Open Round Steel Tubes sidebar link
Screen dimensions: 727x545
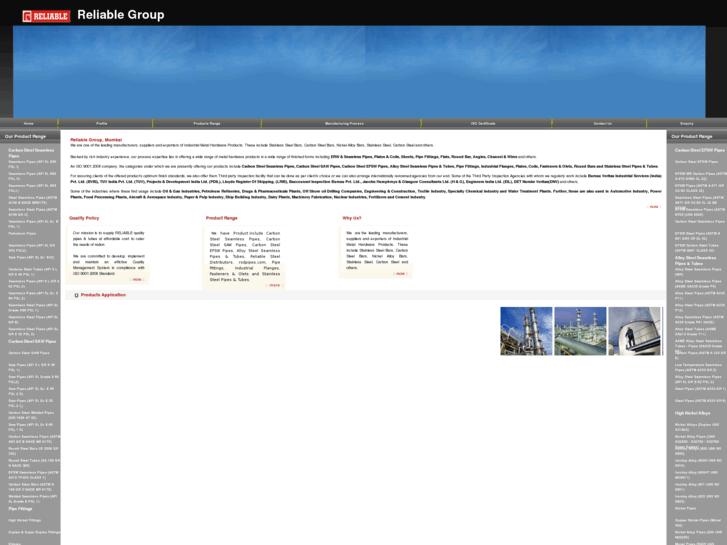33,463
